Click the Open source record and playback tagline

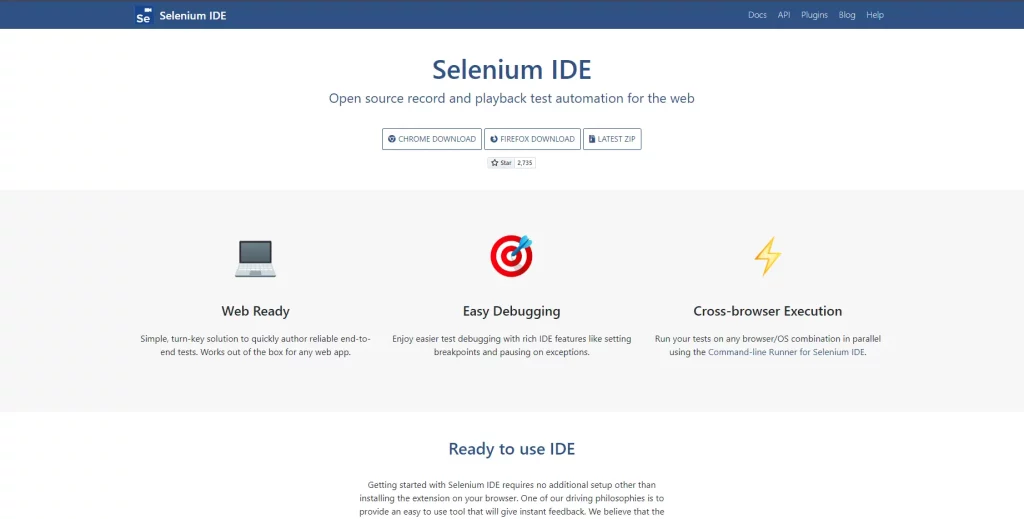pyautogui.click(x=511, y=99)
